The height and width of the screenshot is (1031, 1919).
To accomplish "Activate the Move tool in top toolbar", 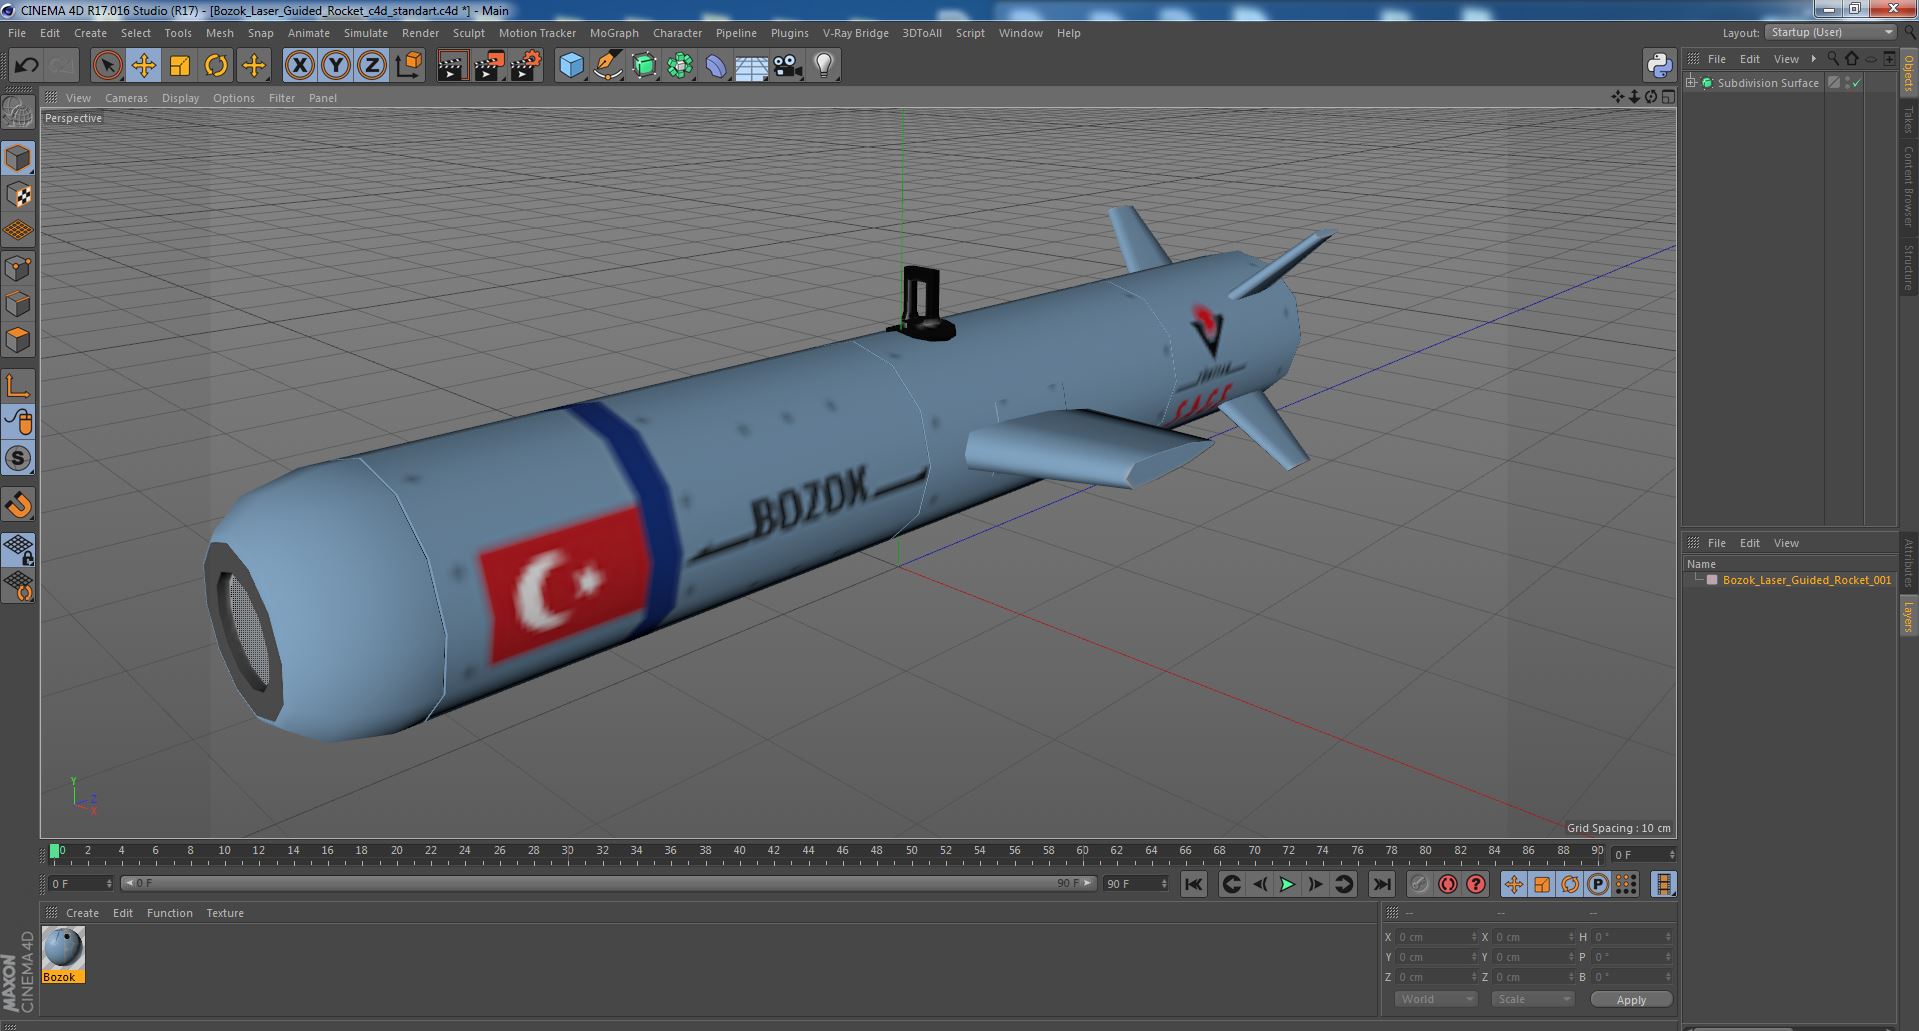I will pyautogui.click(x=143, y=66).
